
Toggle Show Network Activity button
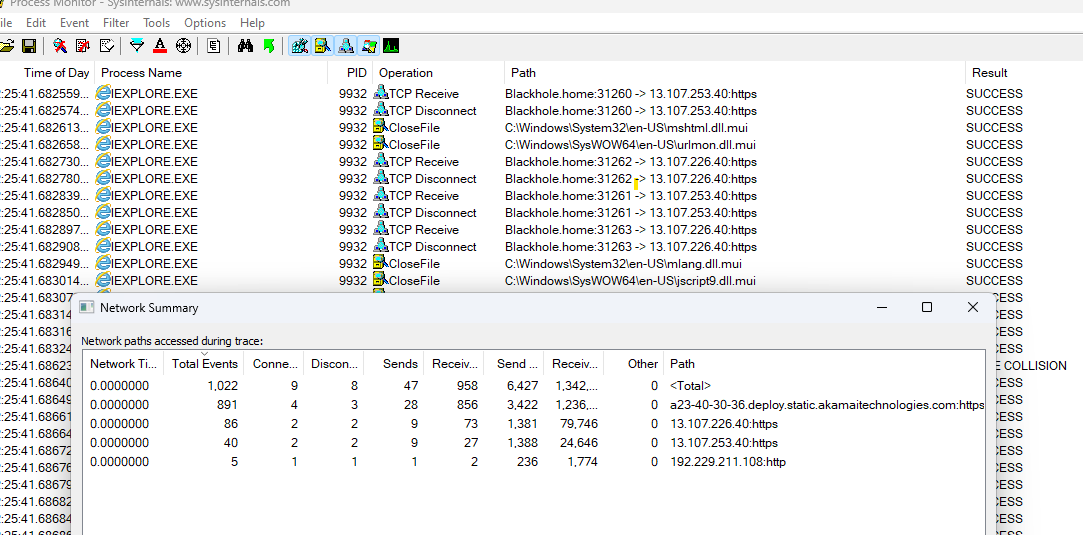[x=346, y=46]
